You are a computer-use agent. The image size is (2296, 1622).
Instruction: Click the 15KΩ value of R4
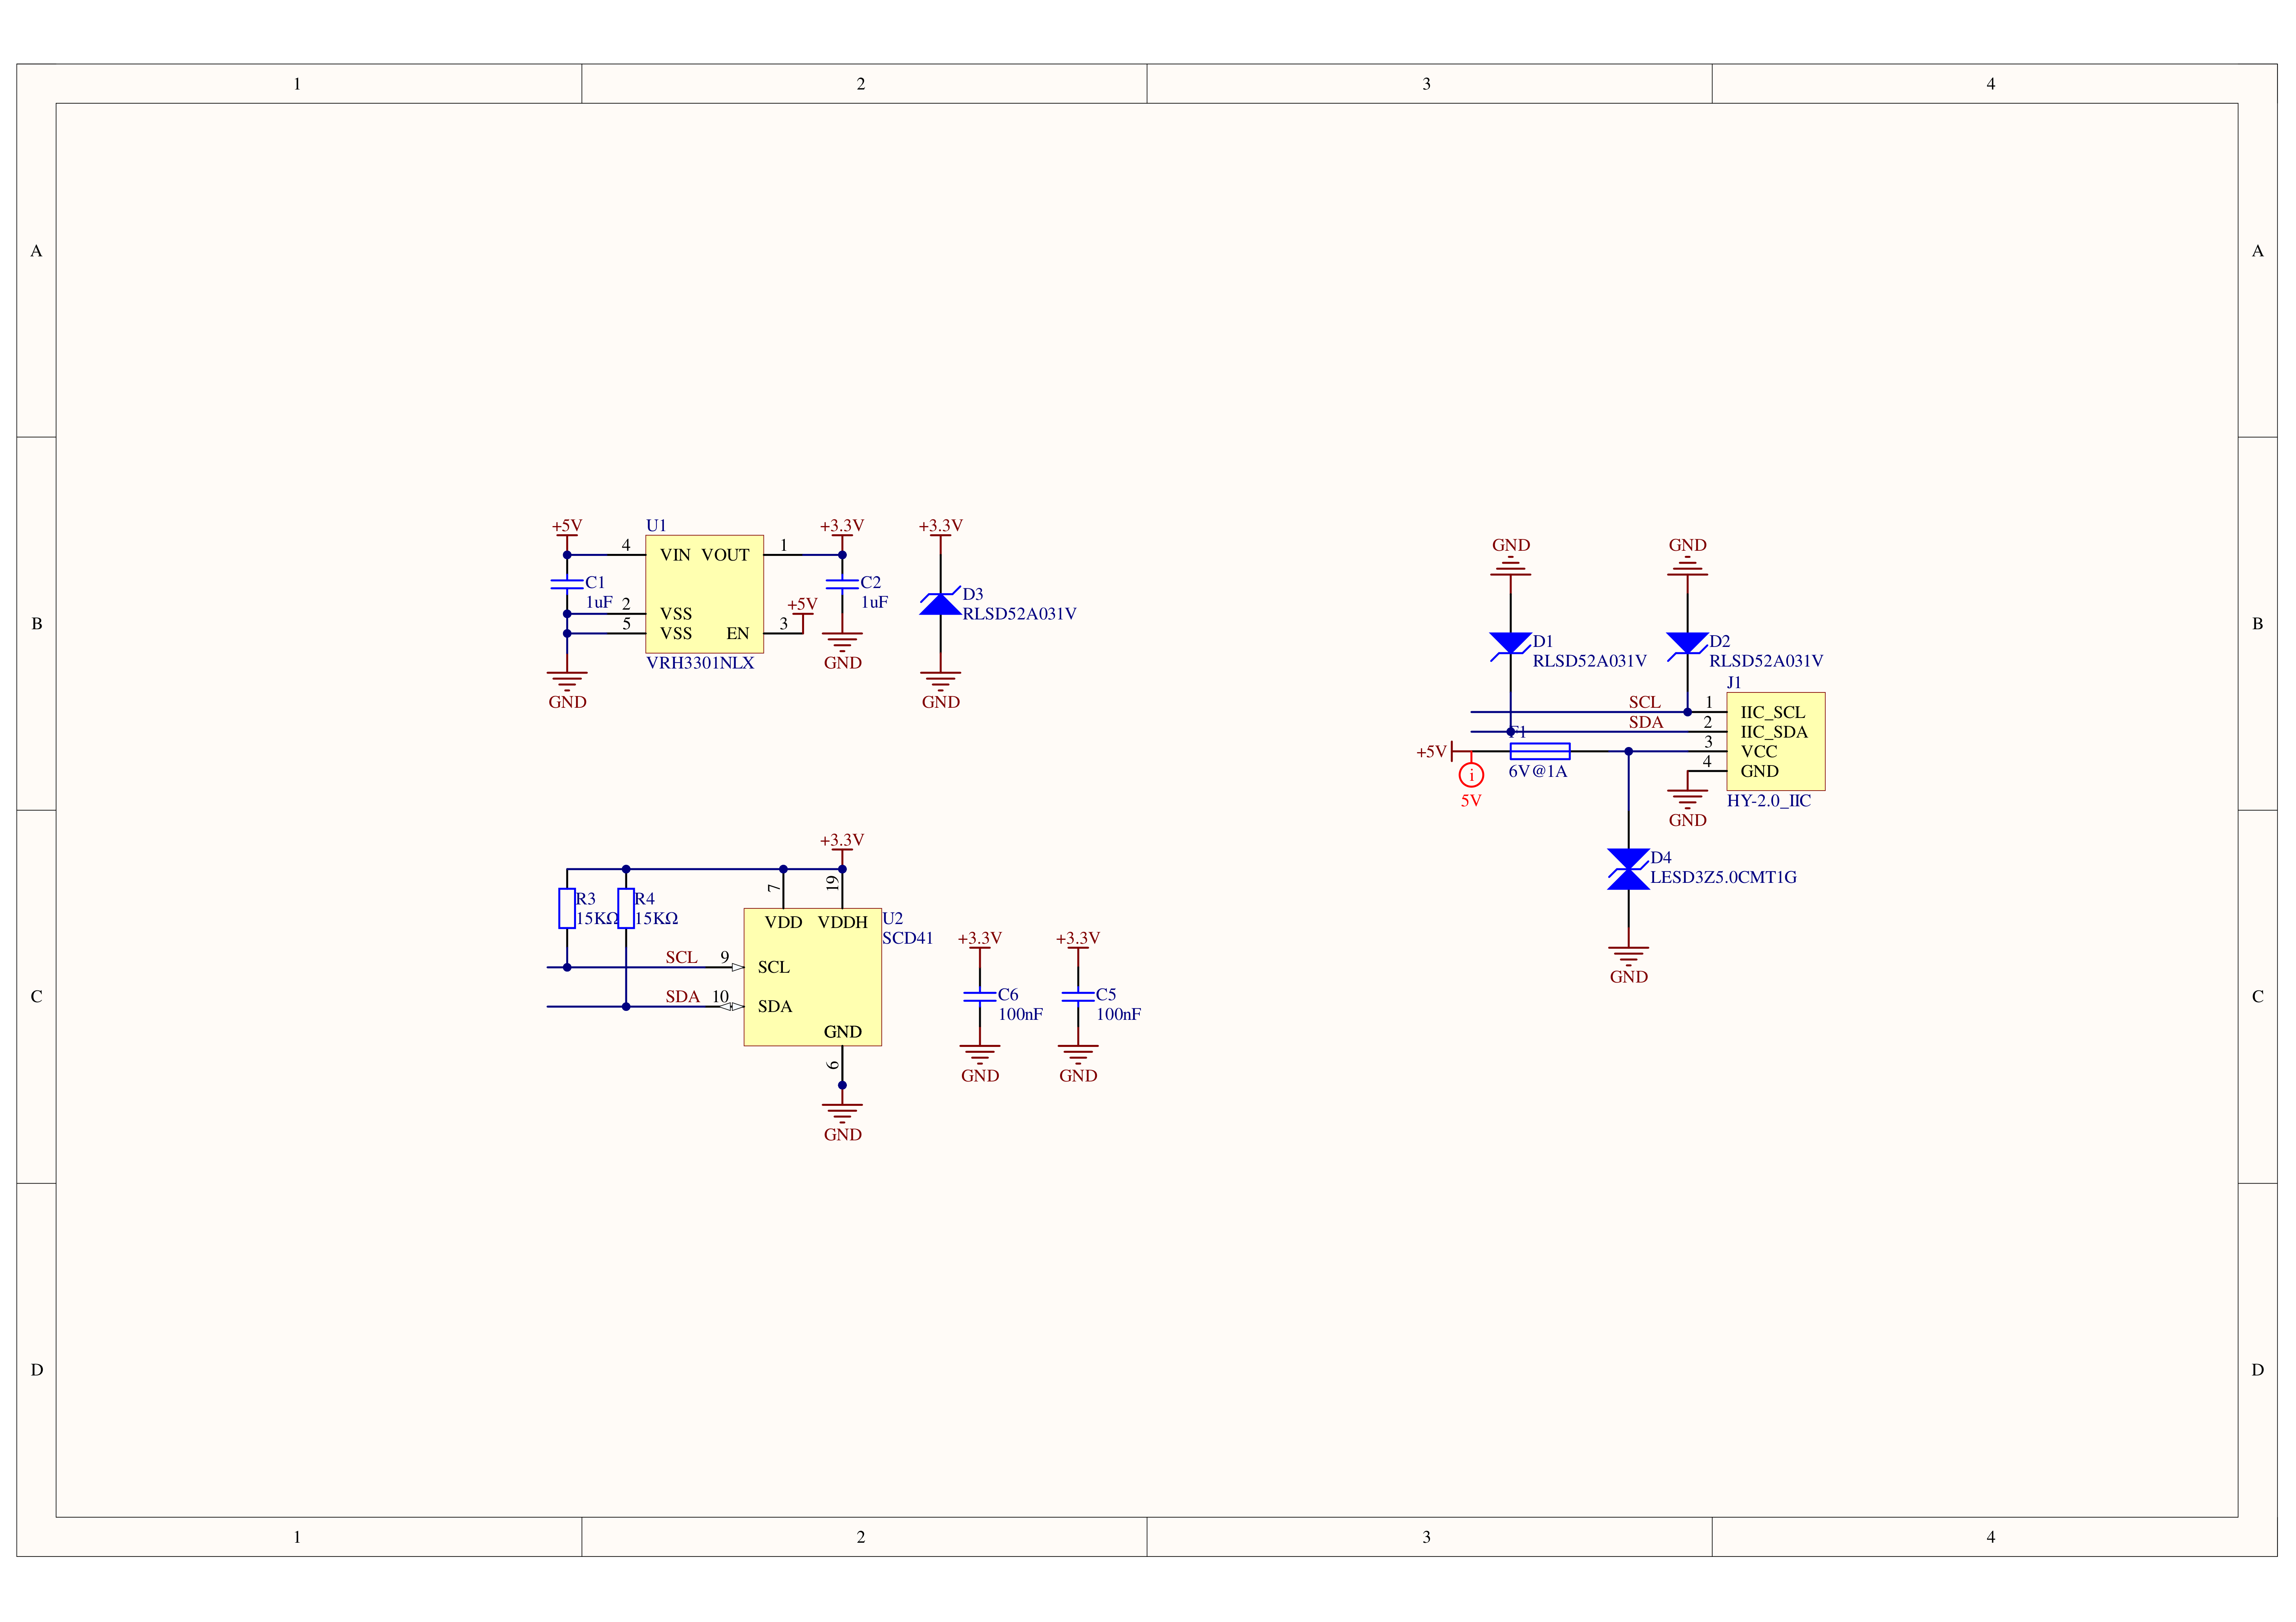click(x=657, y=918)
